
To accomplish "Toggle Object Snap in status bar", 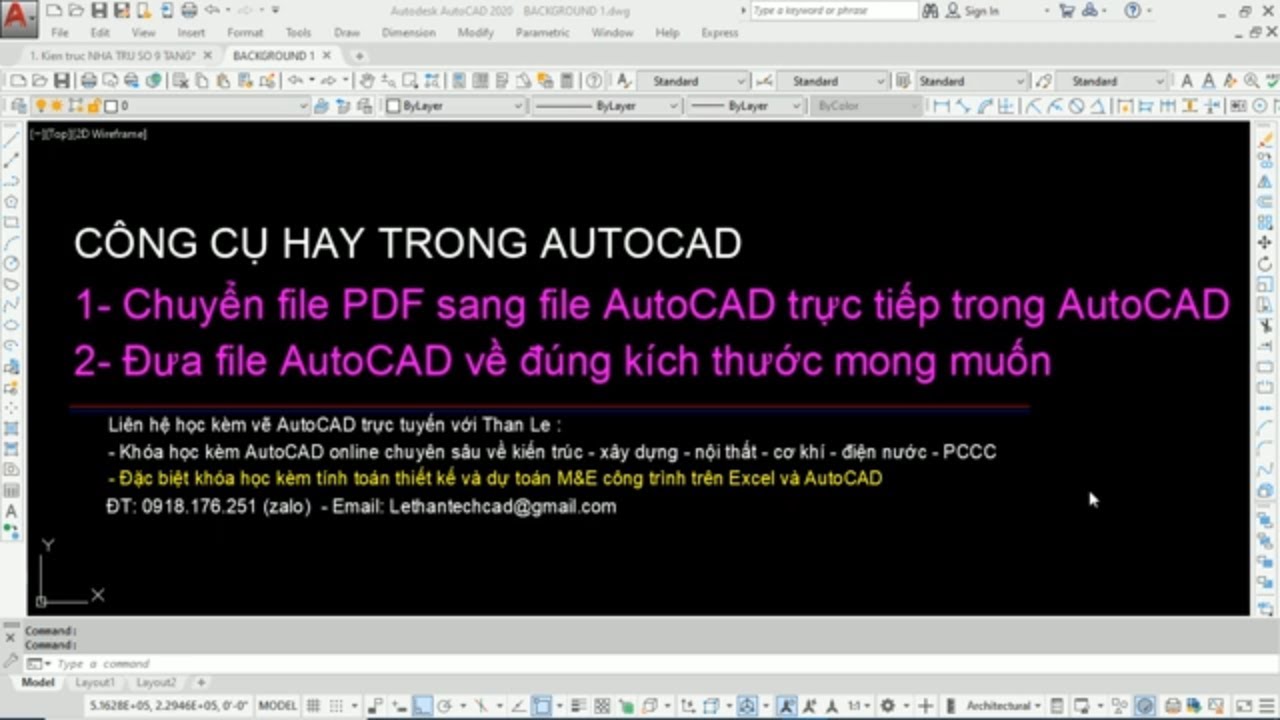I will click(x=541, y=706).
